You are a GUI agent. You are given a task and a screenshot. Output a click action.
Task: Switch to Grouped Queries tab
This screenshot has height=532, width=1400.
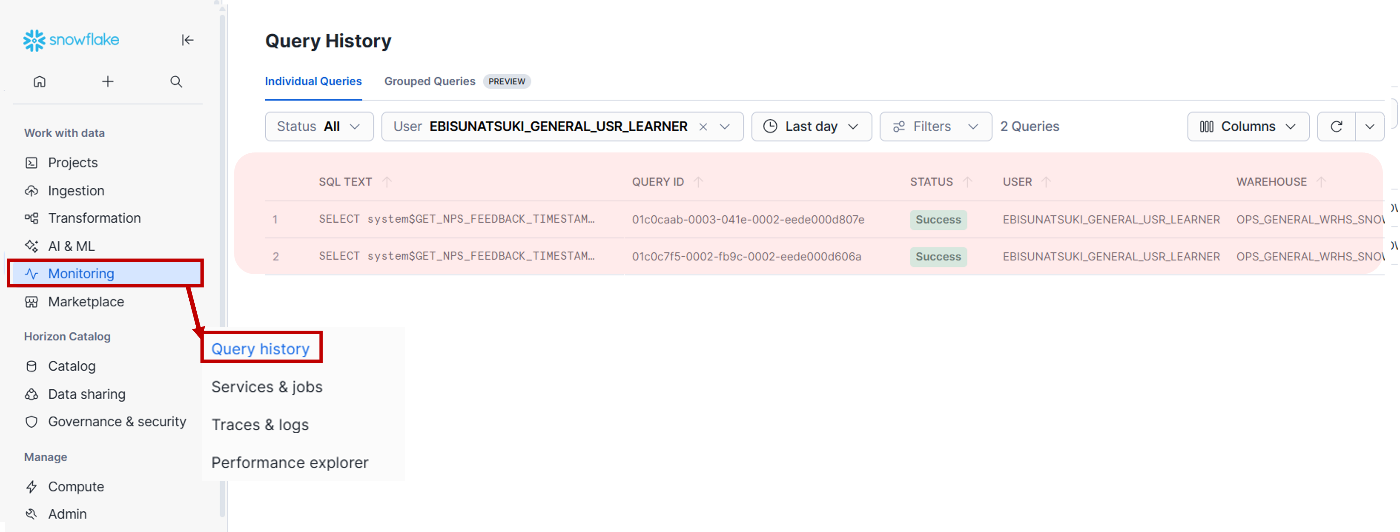pyautogui.click(x=430, y=81)
